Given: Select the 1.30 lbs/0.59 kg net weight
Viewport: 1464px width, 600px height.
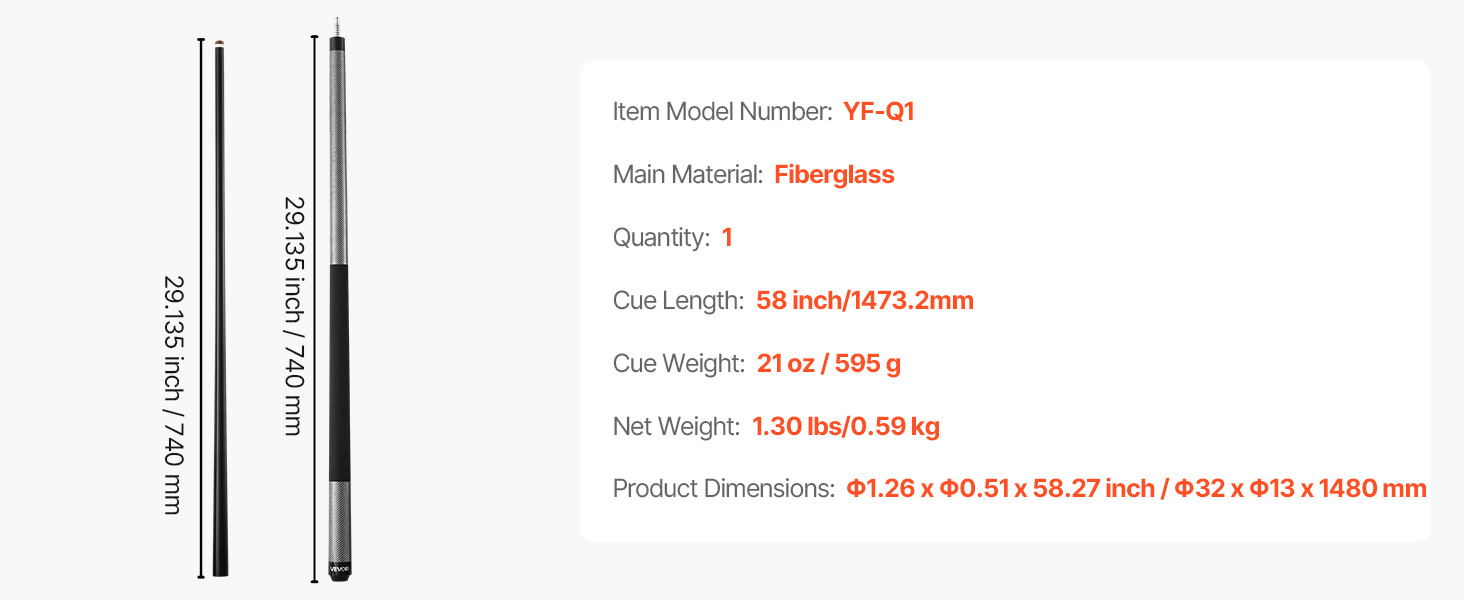Looking at the screenshot, I should click(846, 427).
